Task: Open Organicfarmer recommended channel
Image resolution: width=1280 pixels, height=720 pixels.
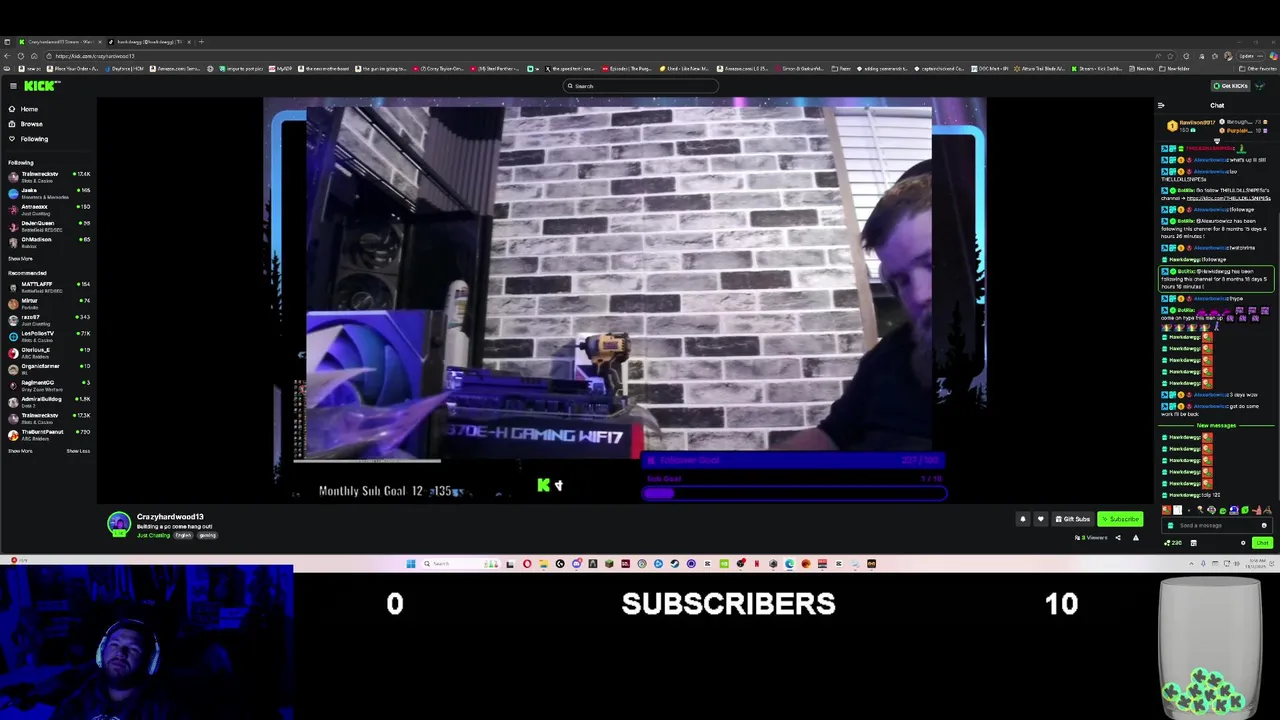Action: [49, 367]
